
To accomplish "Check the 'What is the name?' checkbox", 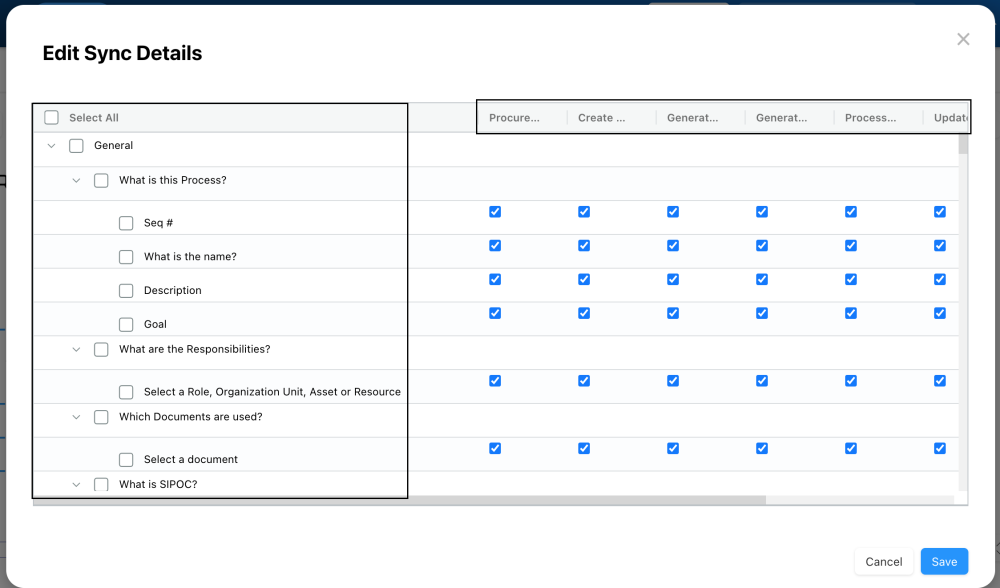I will pos(126,257).
